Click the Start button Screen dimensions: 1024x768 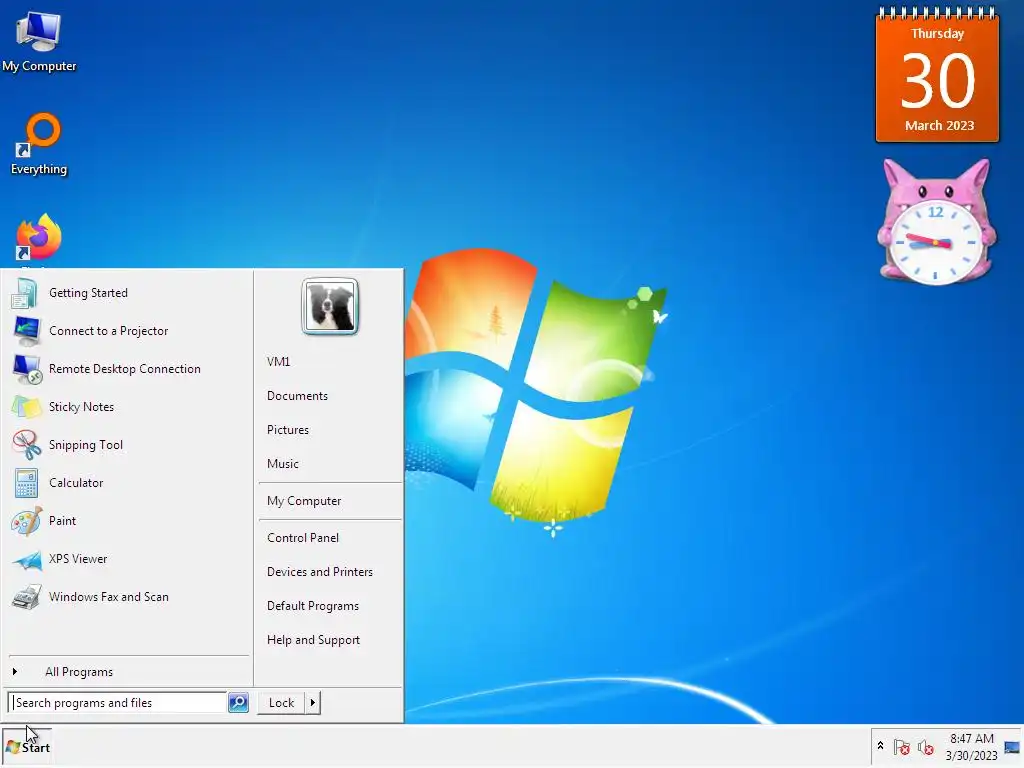pos(27,747)
